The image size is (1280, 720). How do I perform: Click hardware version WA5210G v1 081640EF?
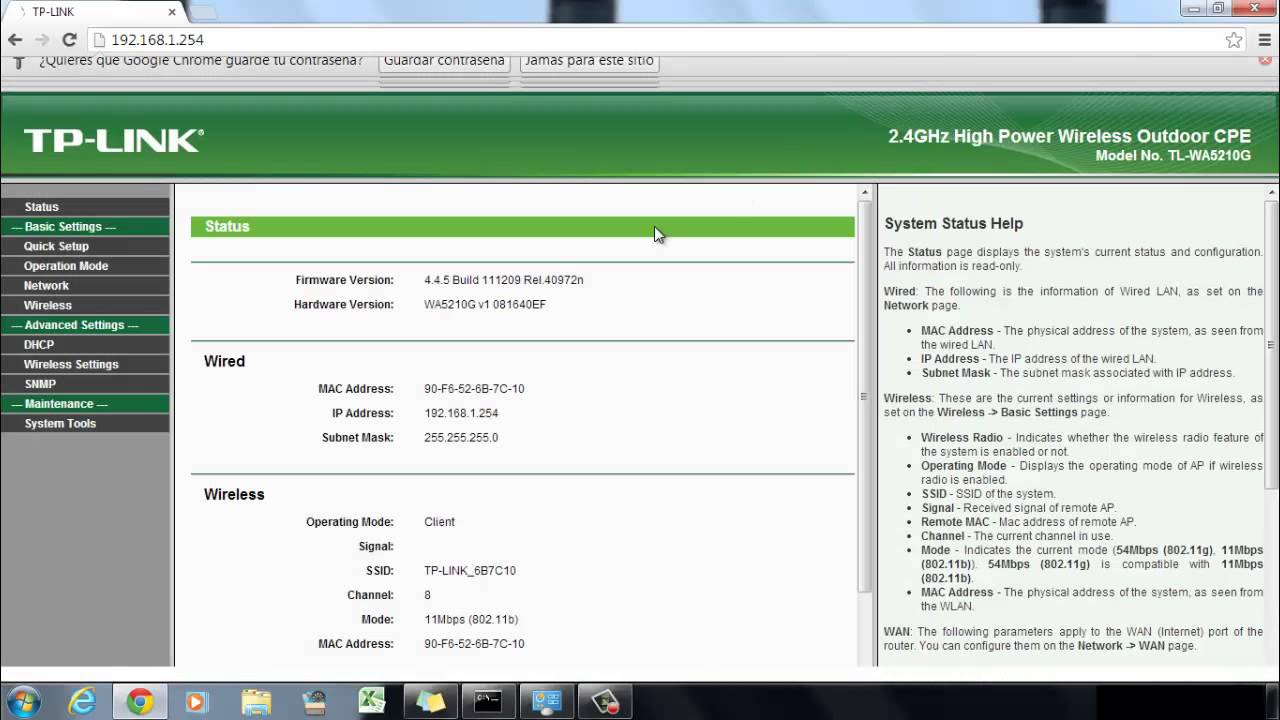pyautogui.click(x=485, y=304)
